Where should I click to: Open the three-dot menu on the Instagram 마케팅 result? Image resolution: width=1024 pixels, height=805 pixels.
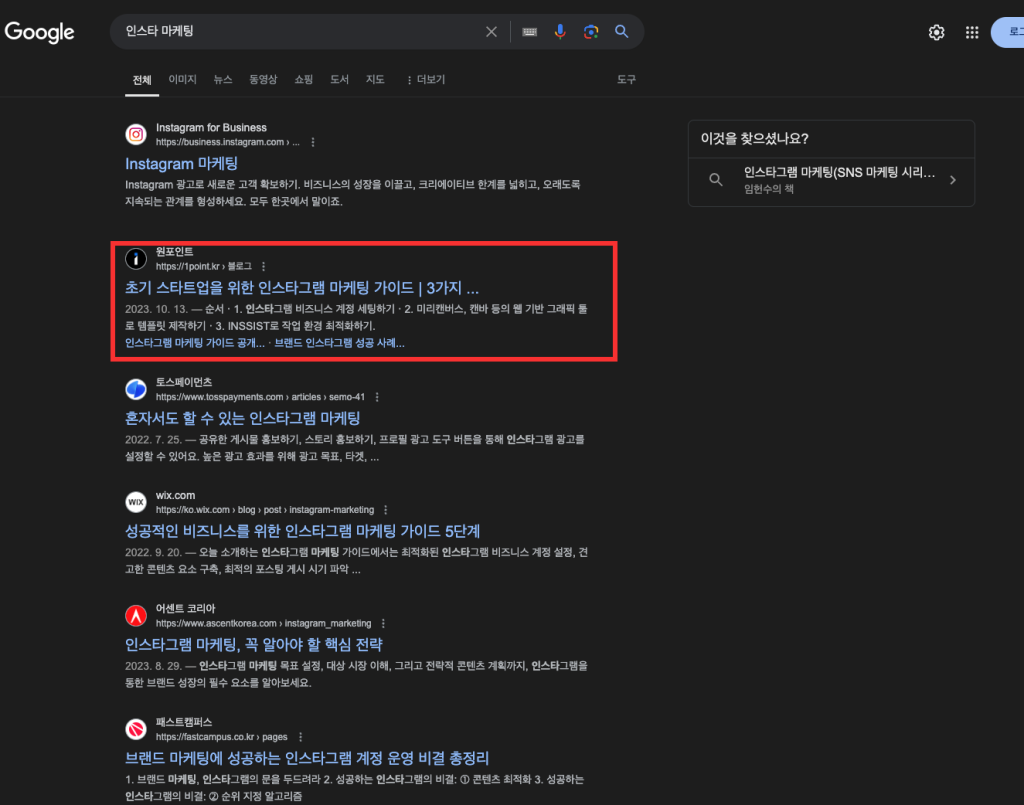pos(313,141)
